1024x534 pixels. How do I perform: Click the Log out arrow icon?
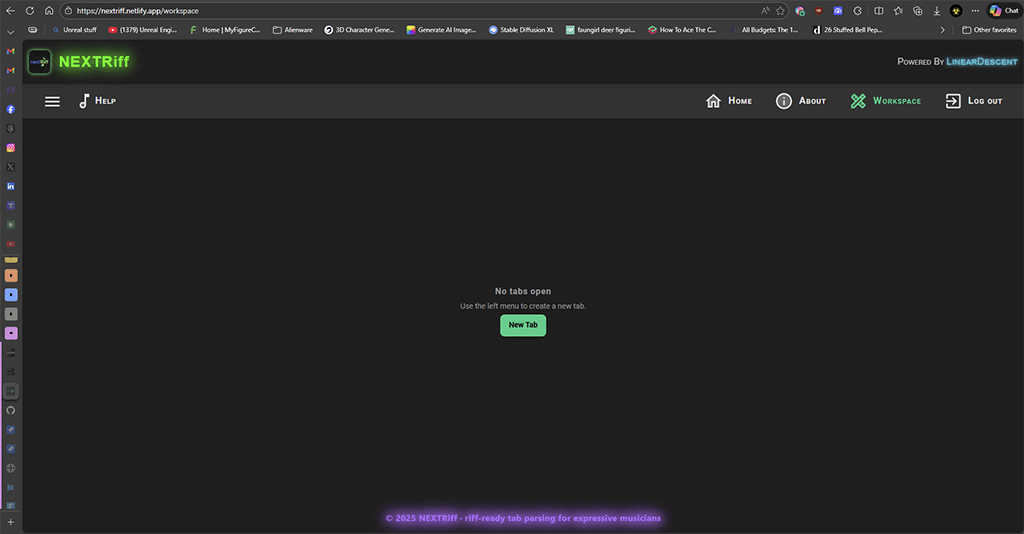point(953,101)
